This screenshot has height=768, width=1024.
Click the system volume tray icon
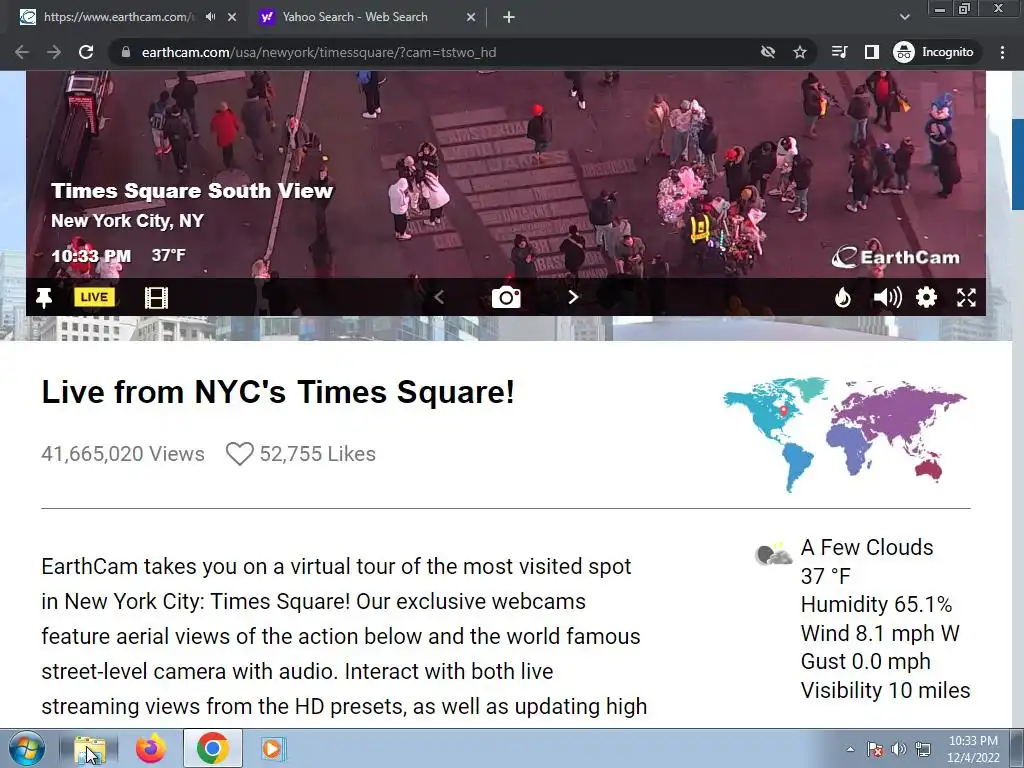pyautogui.click(x=899, y=749)
